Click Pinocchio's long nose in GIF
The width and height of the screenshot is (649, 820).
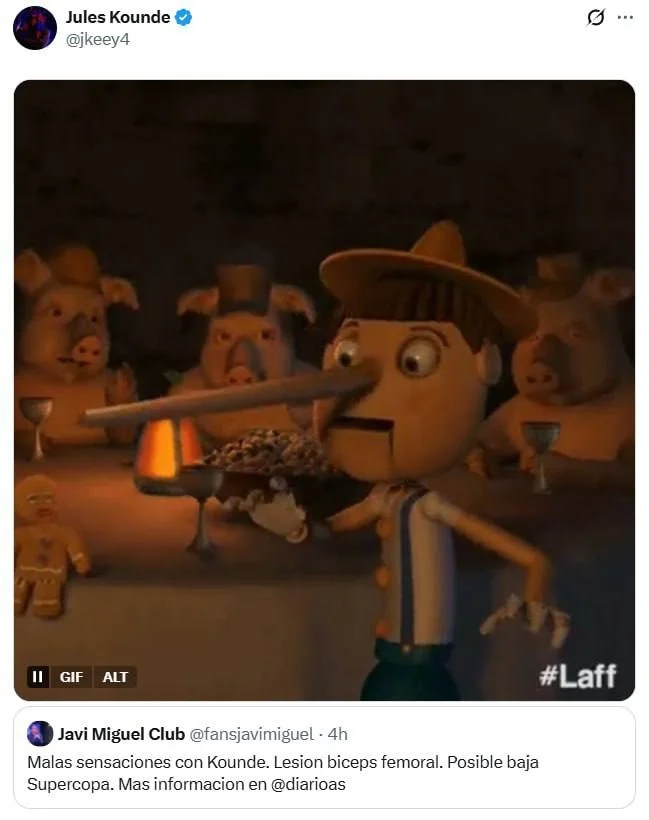[x=226, y=397]
